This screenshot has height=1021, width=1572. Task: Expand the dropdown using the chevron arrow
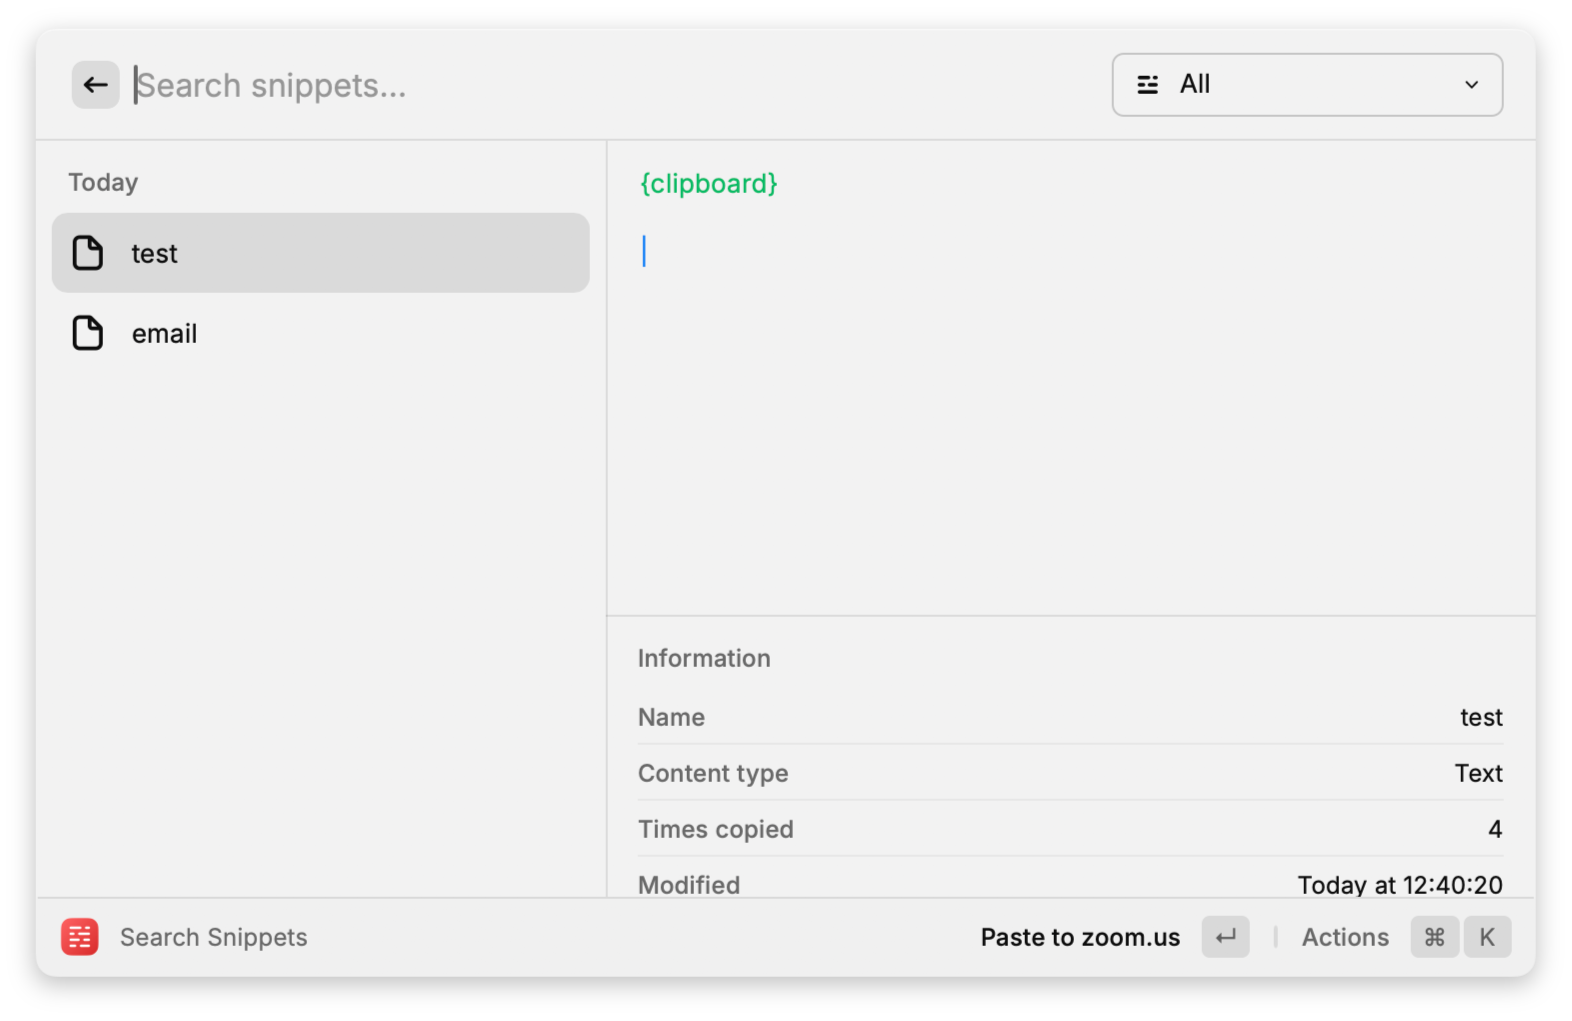pos(1471,85)
